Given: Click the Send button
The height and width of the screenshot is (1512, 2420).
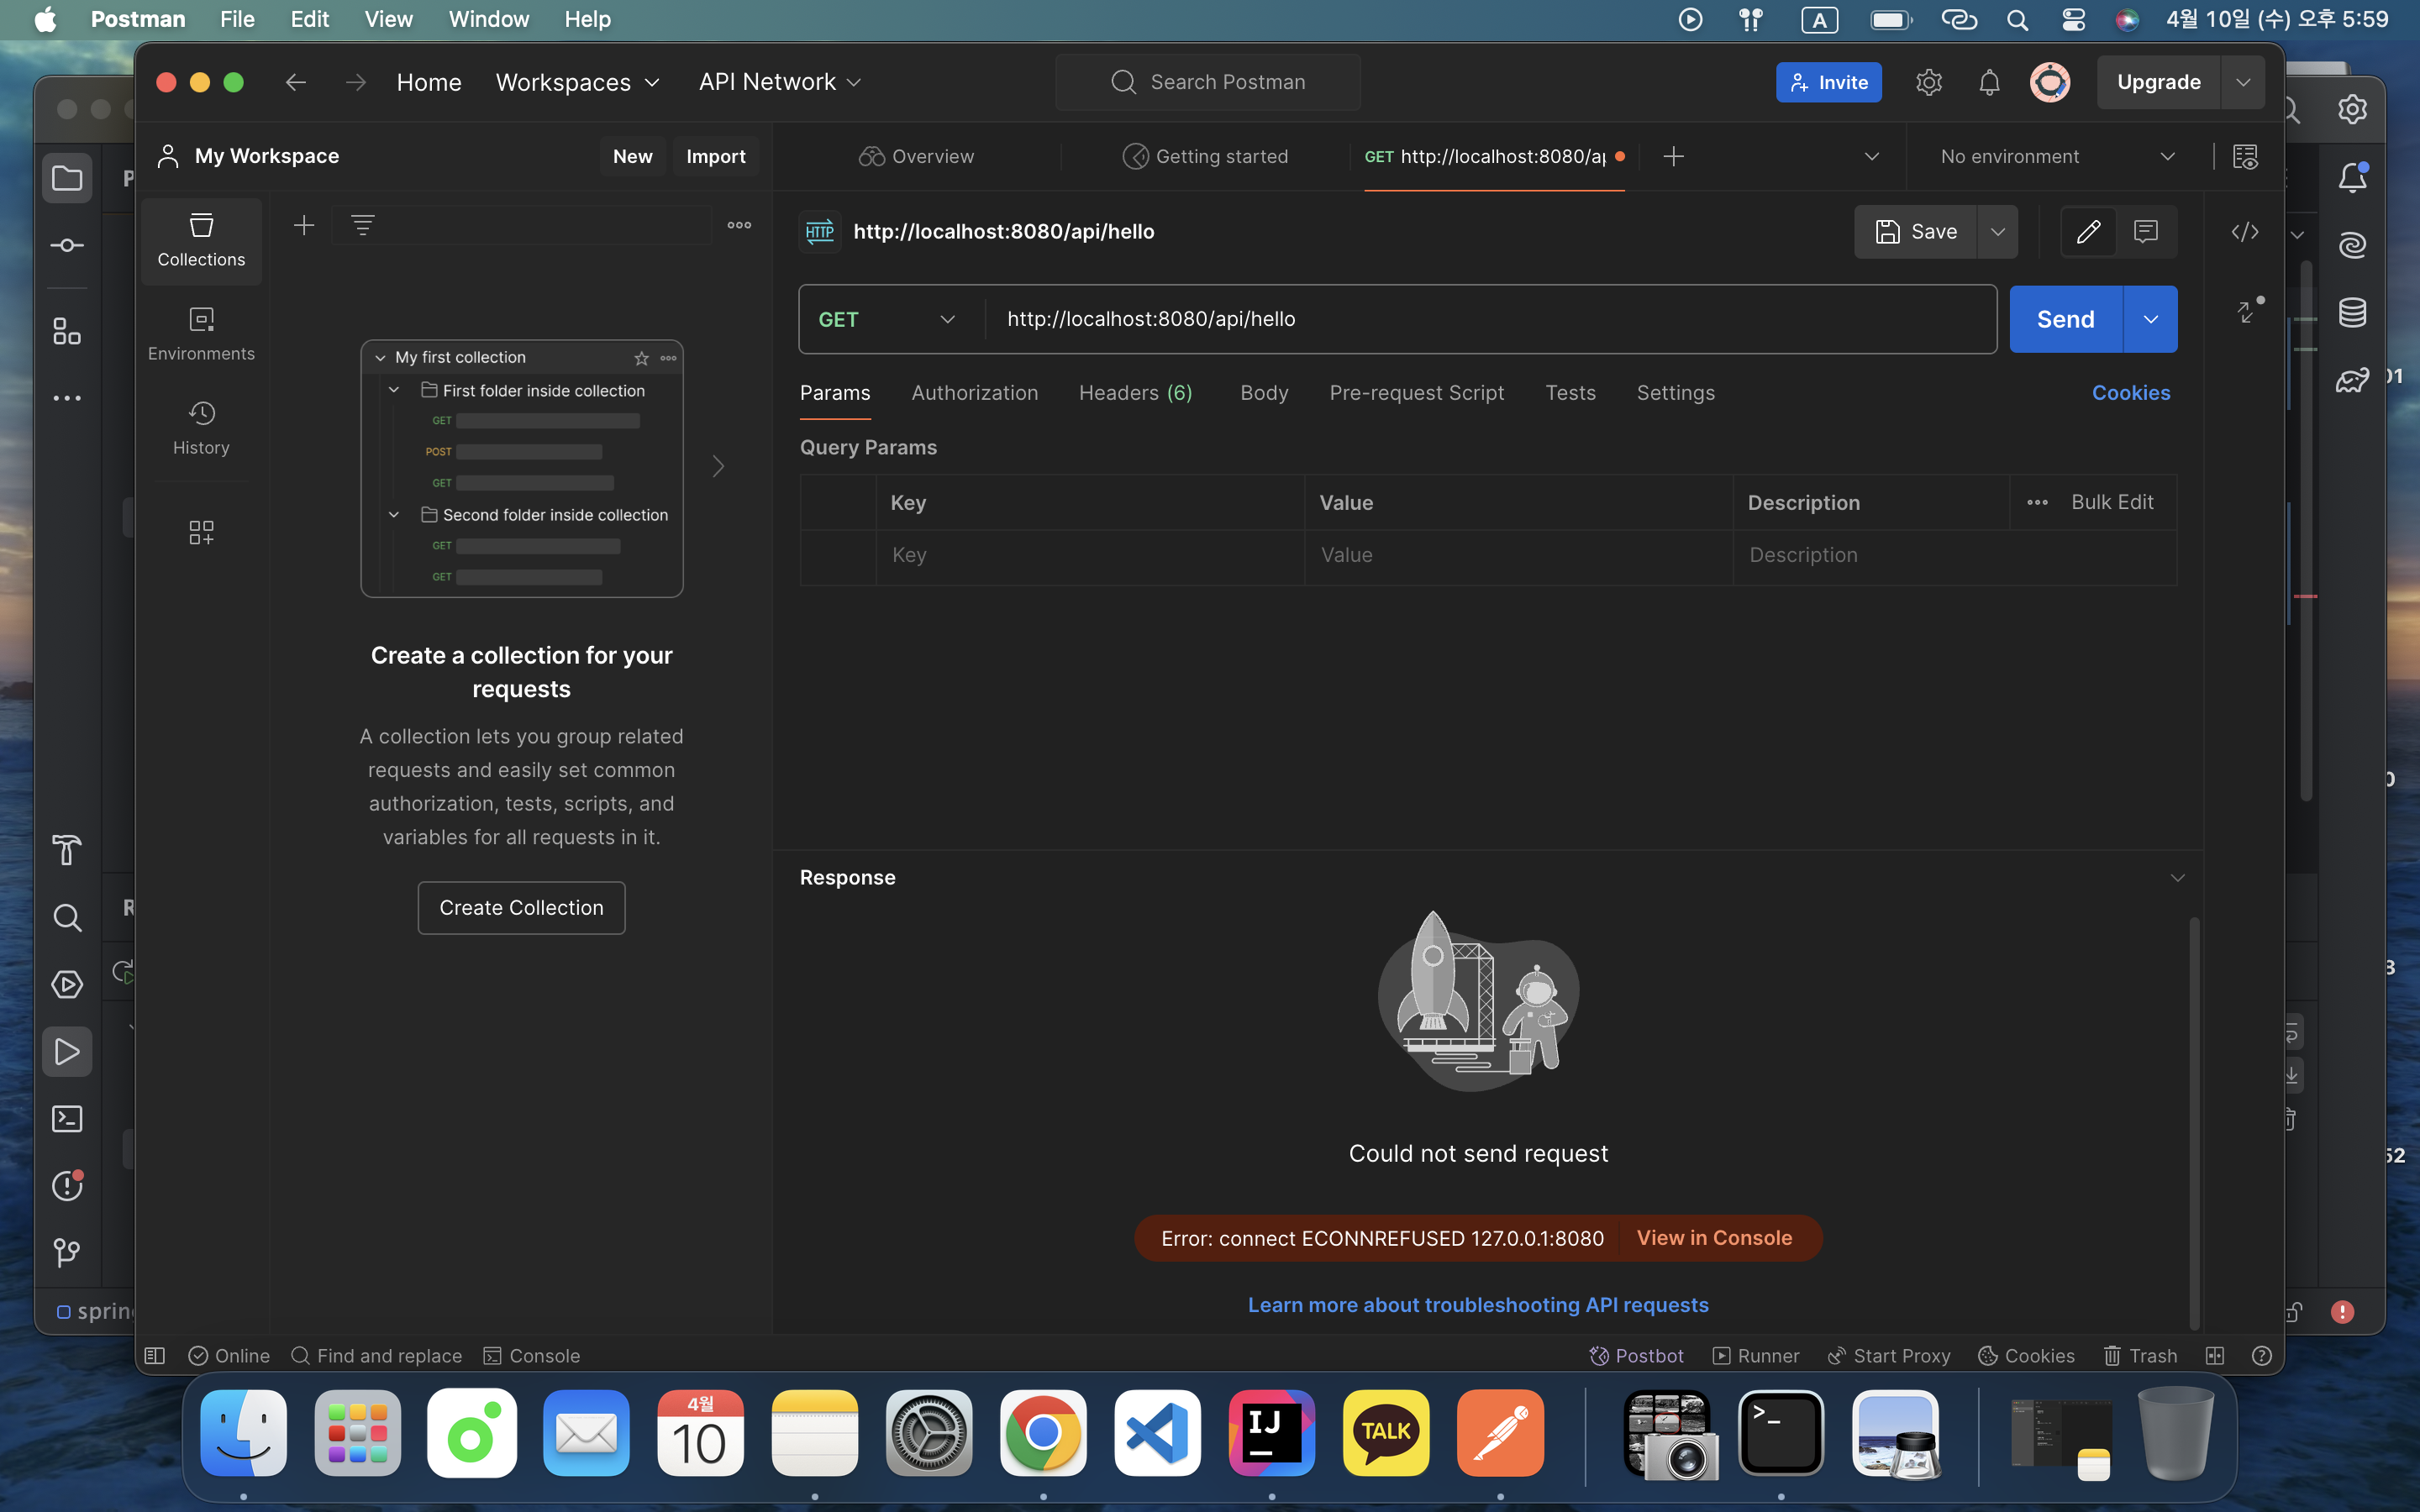Looking at the screenshot, I should tap(2066, 319).
